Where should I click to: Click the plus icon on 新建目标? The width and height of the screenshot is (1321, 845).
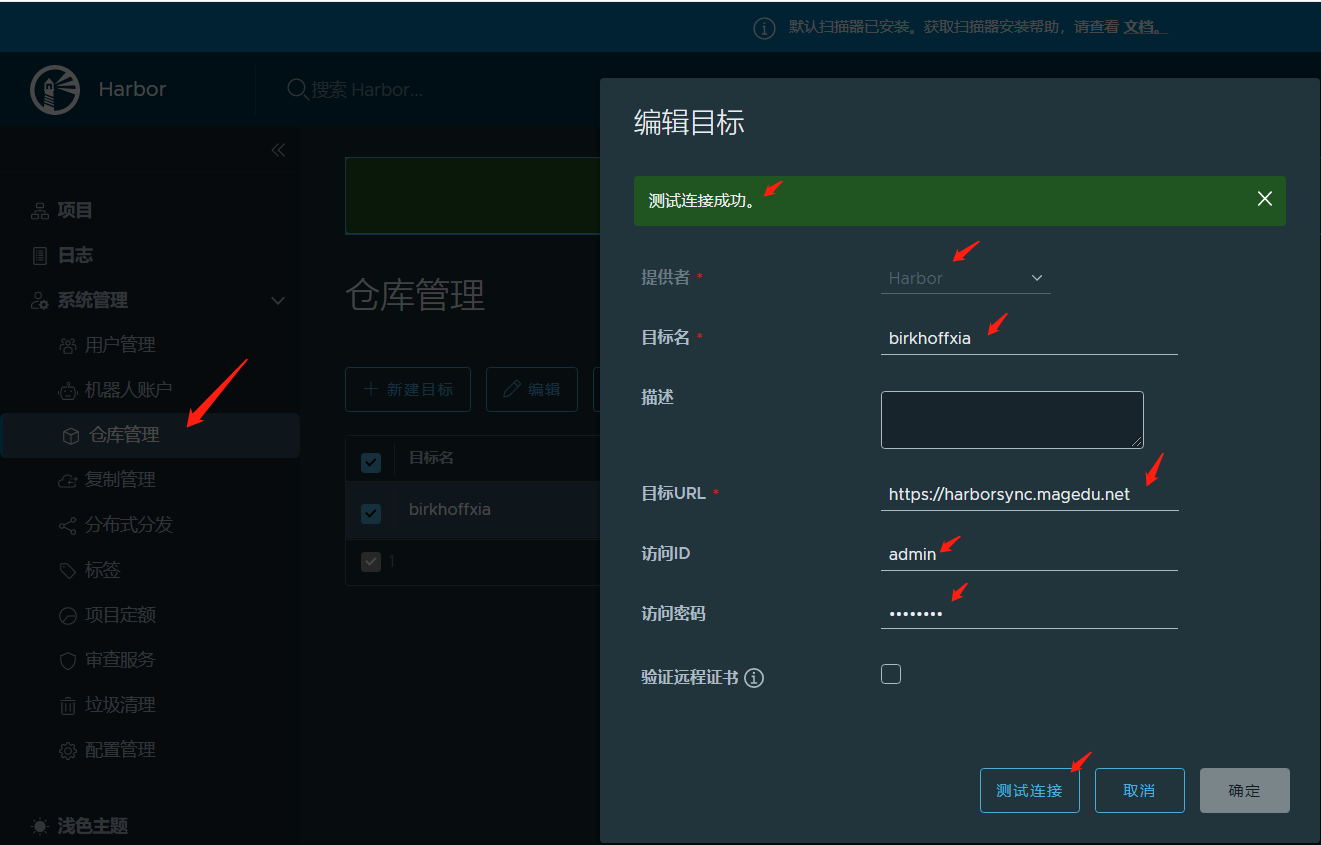click(x=370, y=389)
